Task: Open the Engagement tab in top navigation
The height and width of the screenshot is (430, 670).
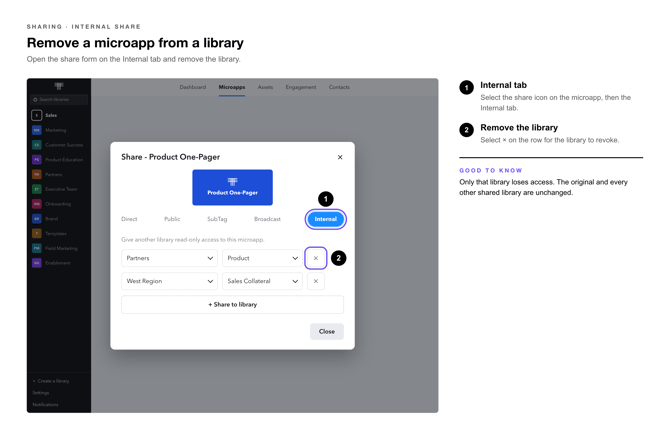Action: click(301, 87)
